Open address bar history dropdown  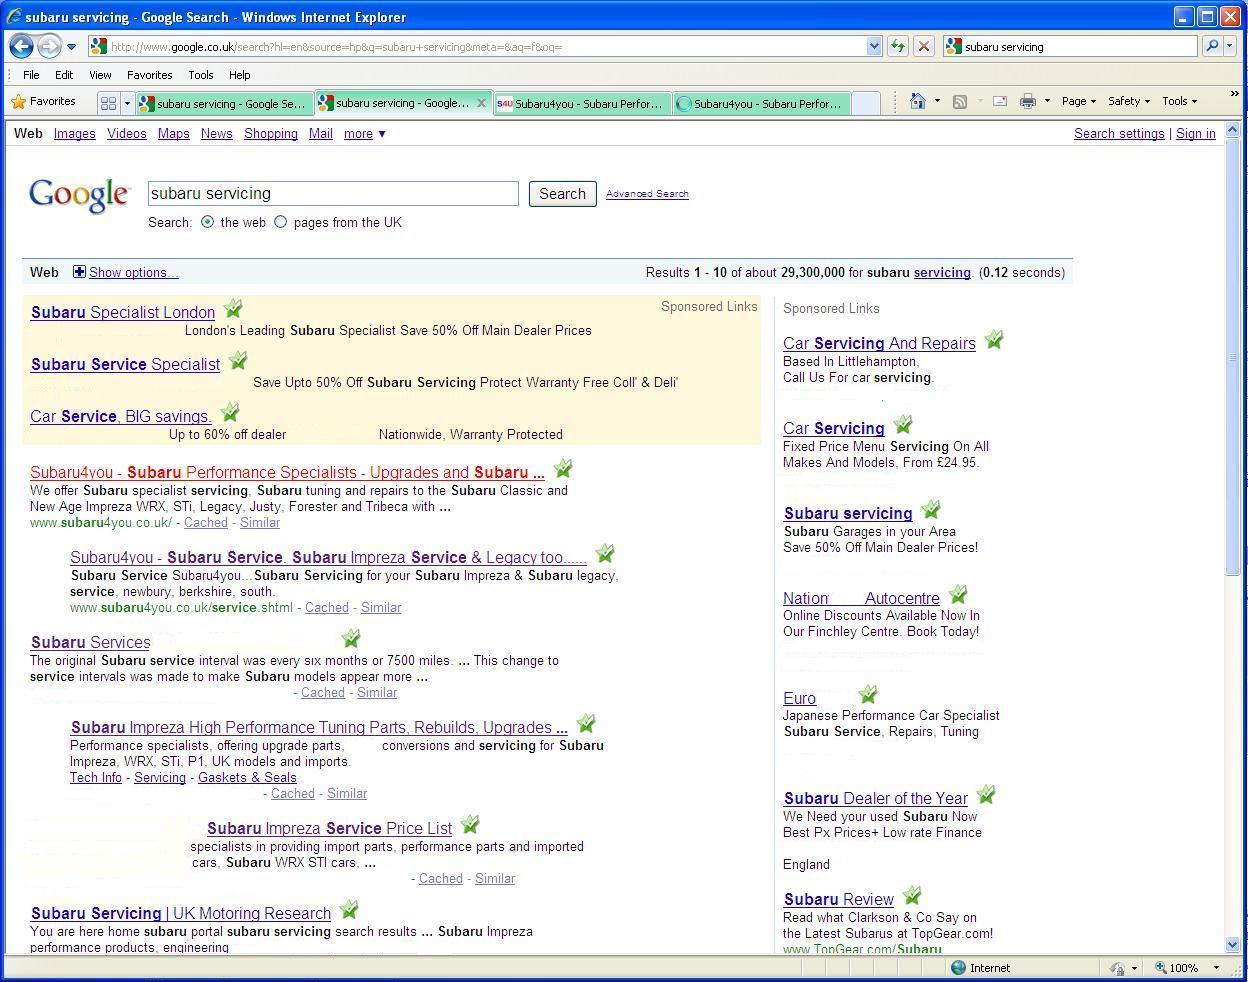[874, 46]
